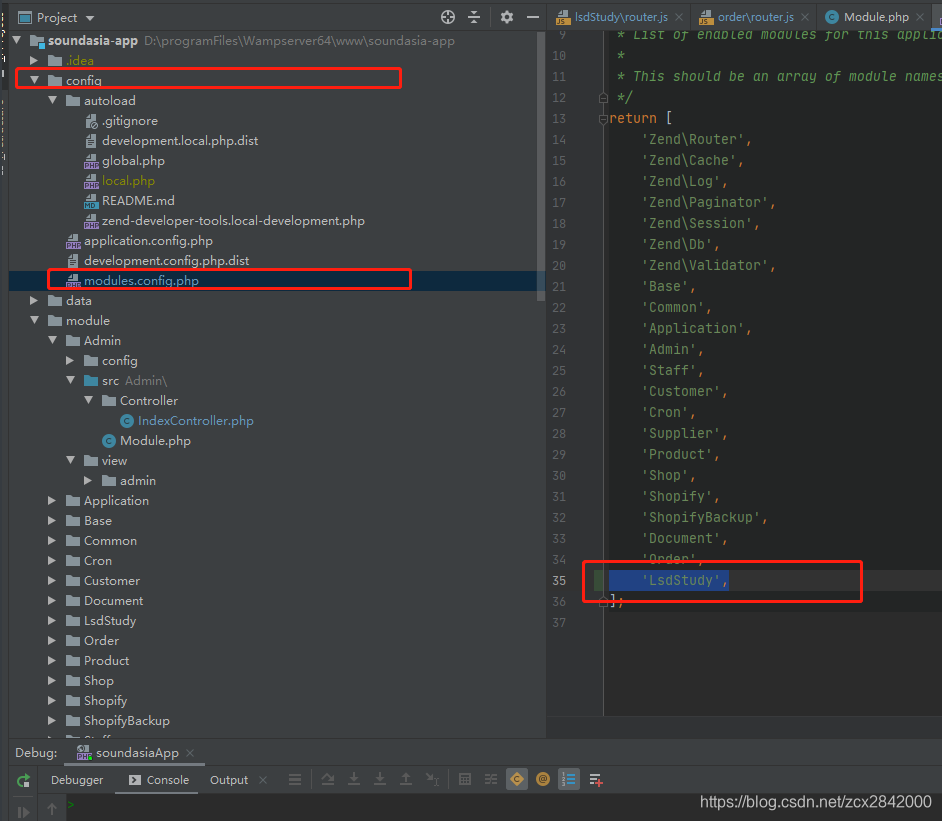Toggle the numbered list debug option
The image size is (942, 821).
(x=569, y=780)
